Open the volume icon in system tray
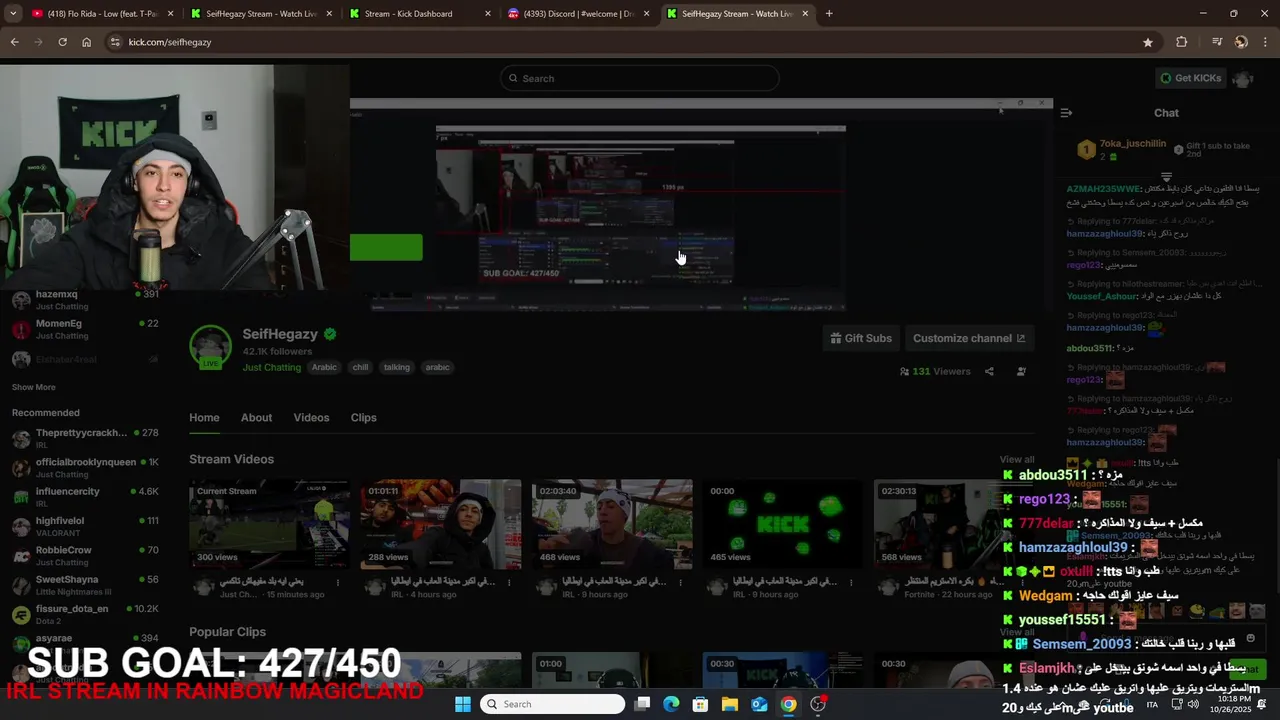The image size is (1280, 720). click(1192, 704)
